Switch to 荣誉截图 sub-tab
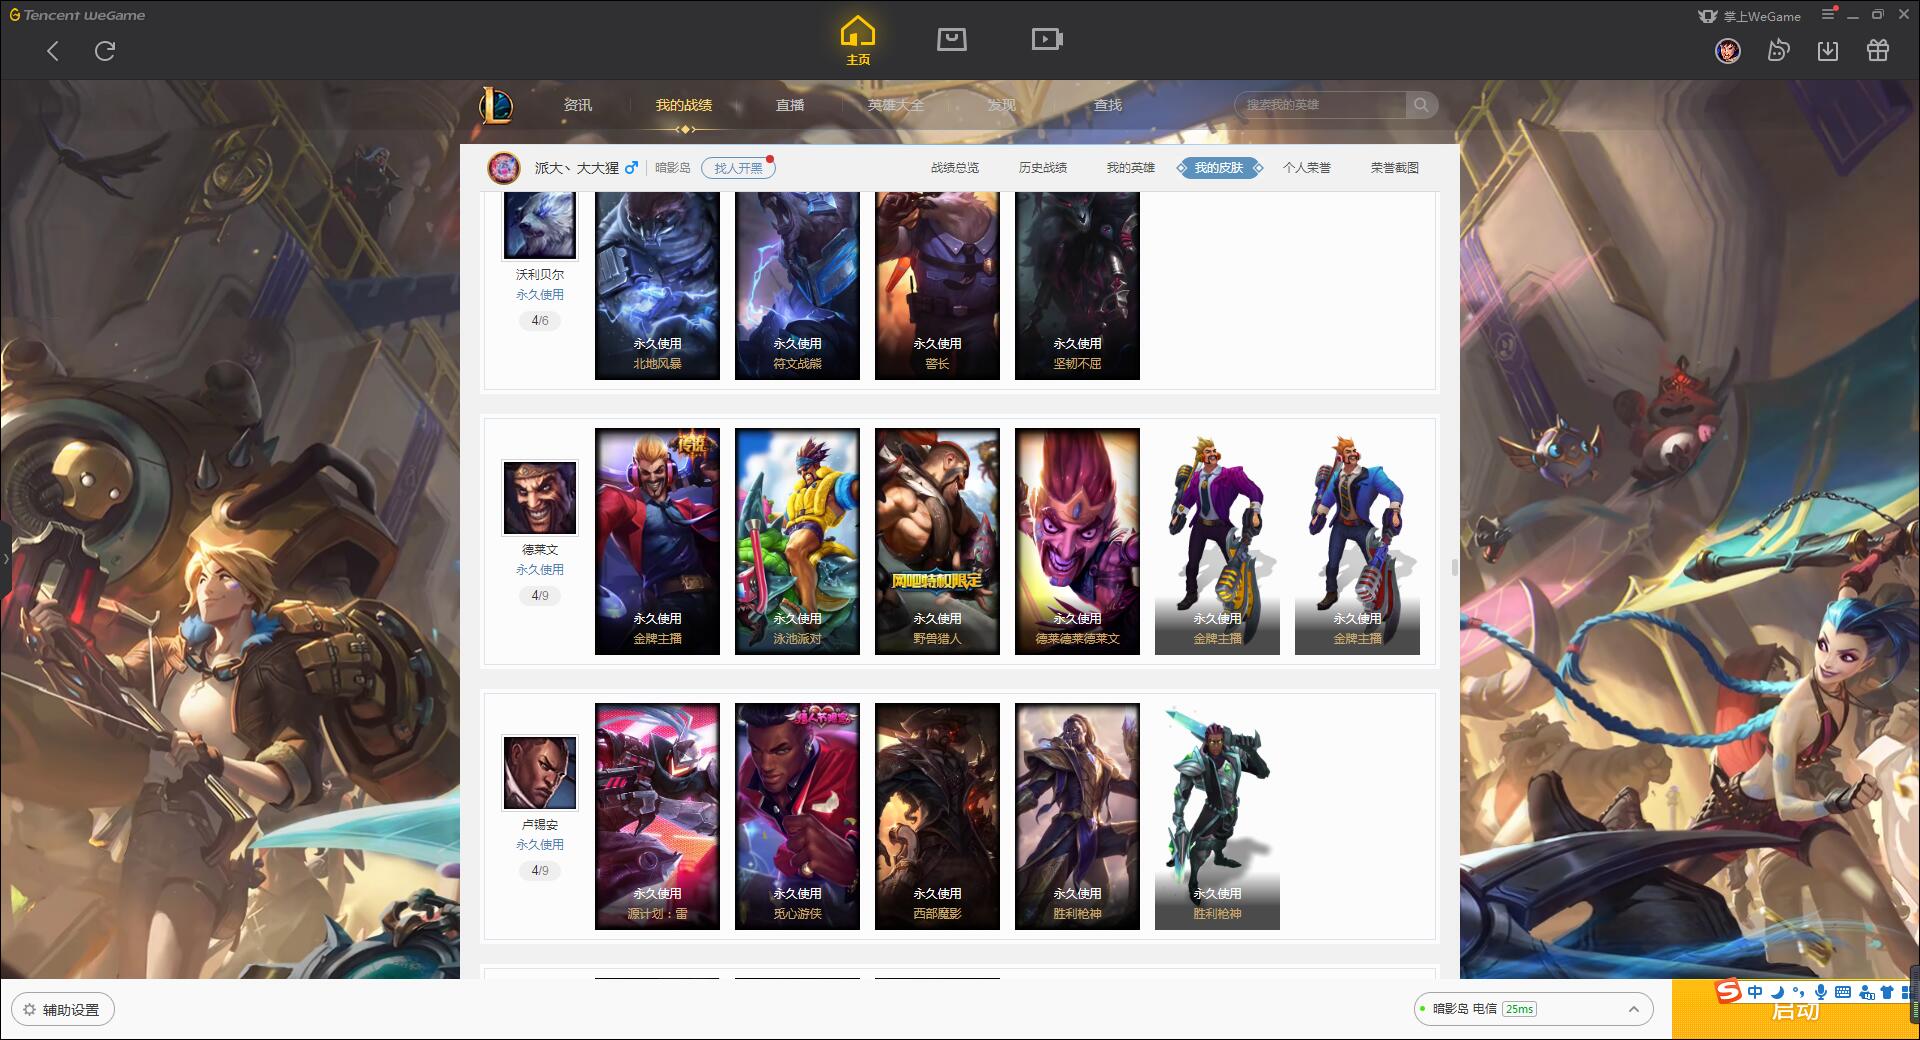1920x1040 pixels. 1395,168
